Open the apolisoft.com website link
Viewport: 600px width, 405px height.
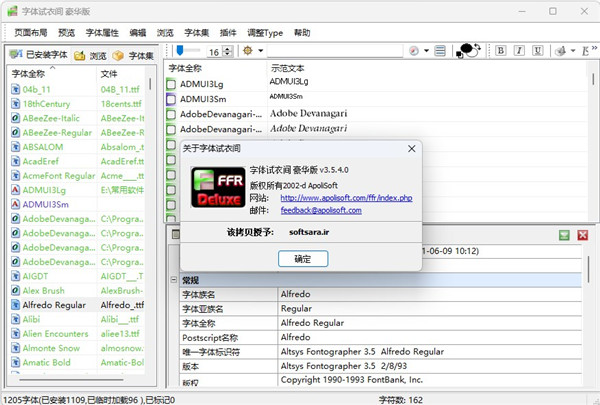(x=346, y=198)
